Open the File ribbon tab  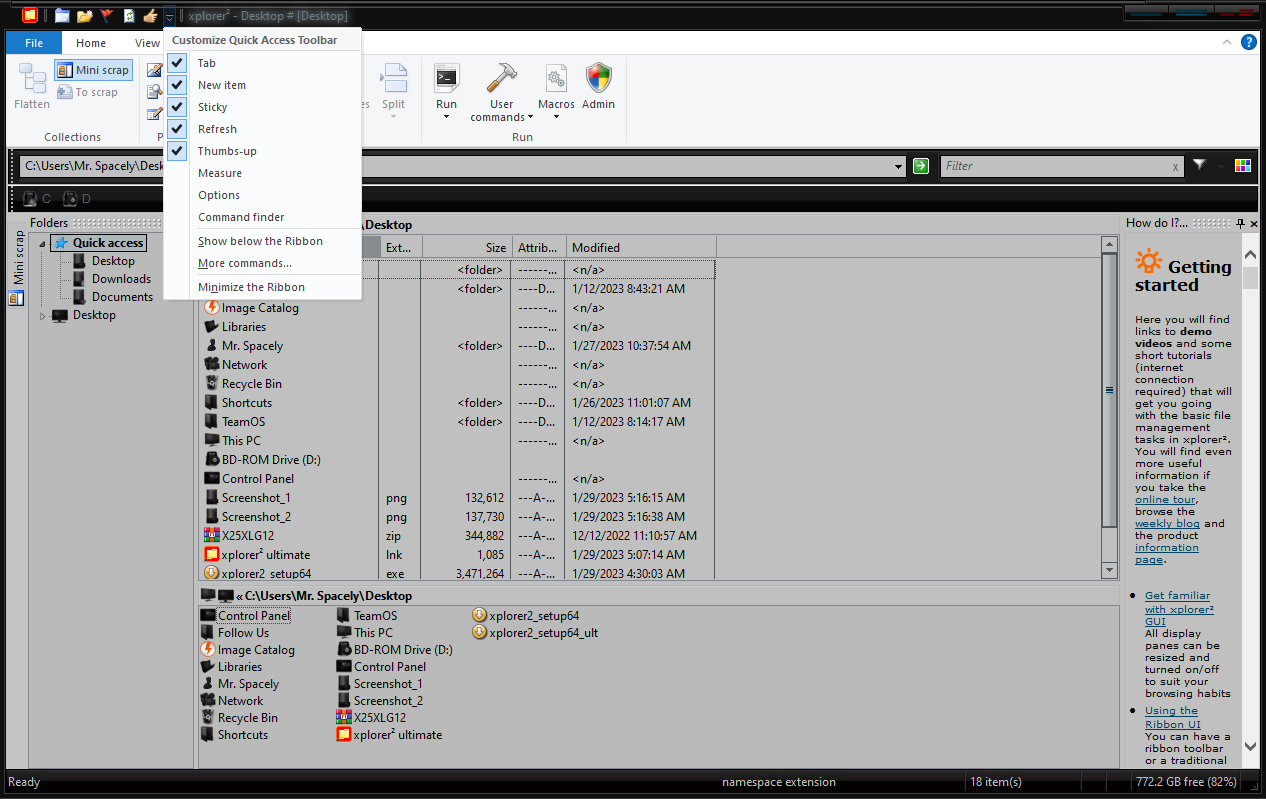click(x=34, y=43)
